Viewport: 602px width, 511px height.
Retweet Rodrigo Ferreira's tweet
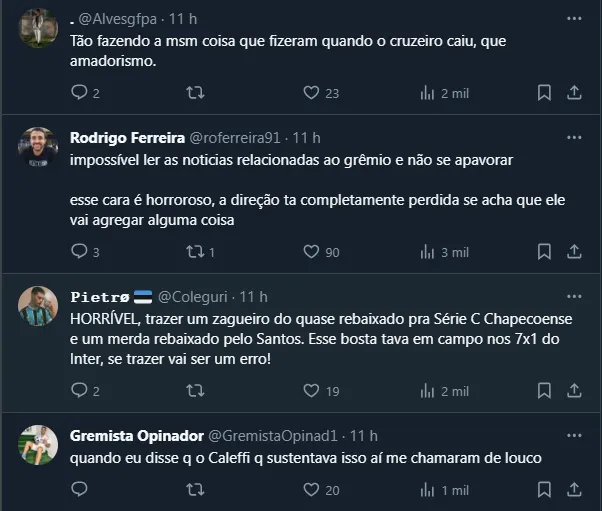click(196, 252)
